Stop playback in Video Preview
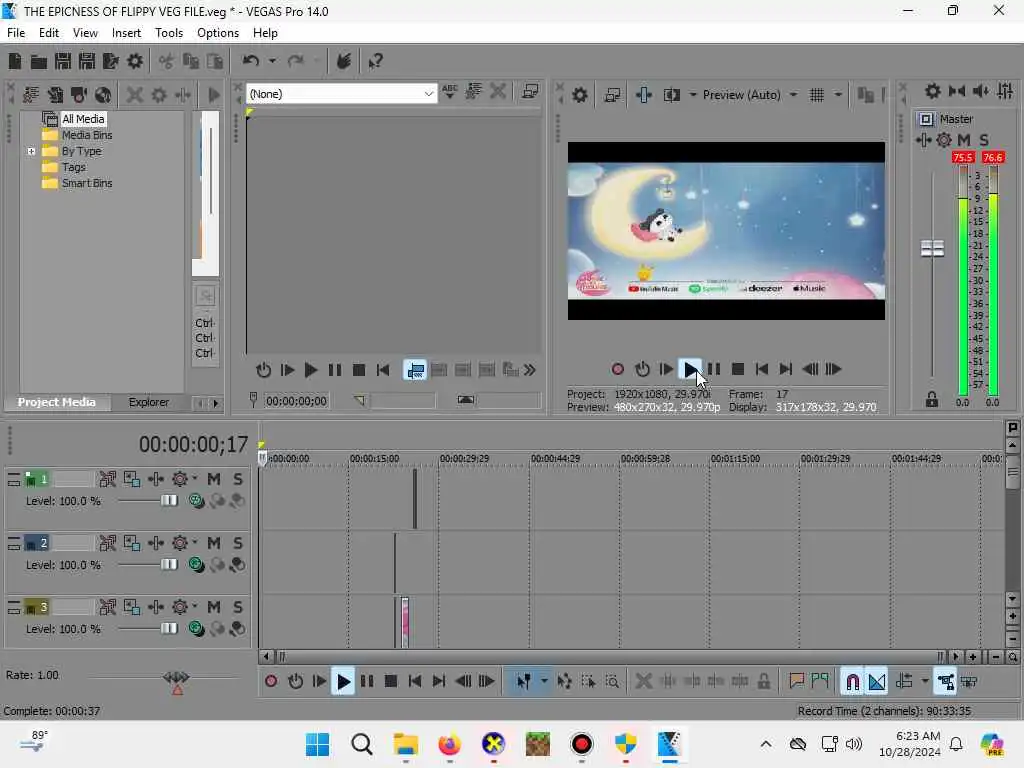The width and height of the screenshot is (1024, 768). [x=738, y=369]
